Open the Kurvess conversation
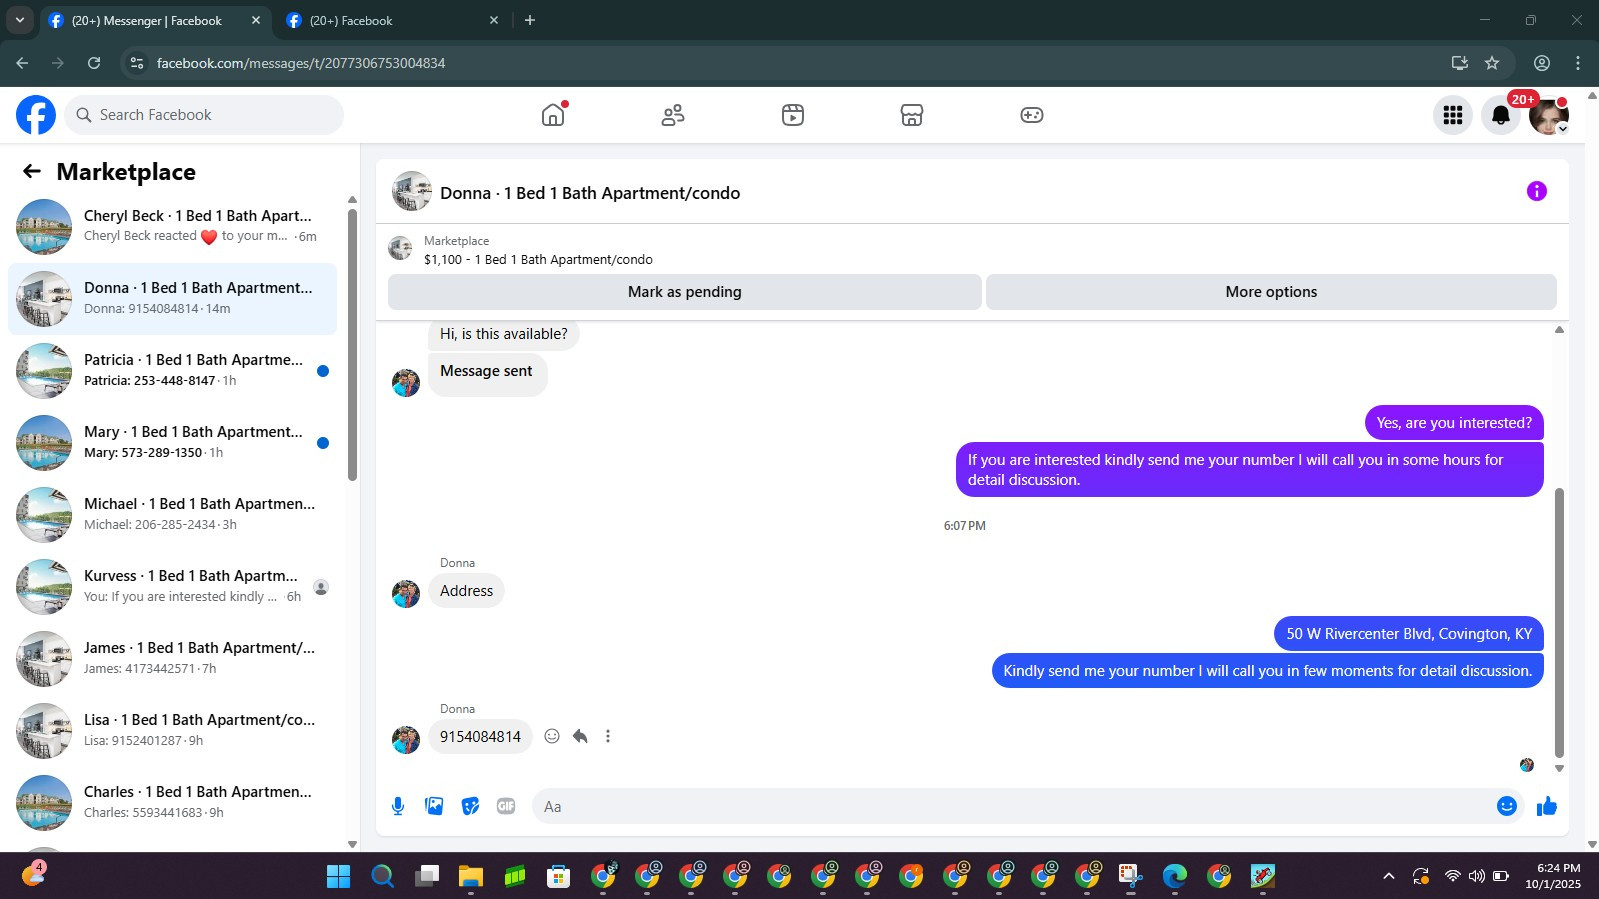 (x=172, y=586)
